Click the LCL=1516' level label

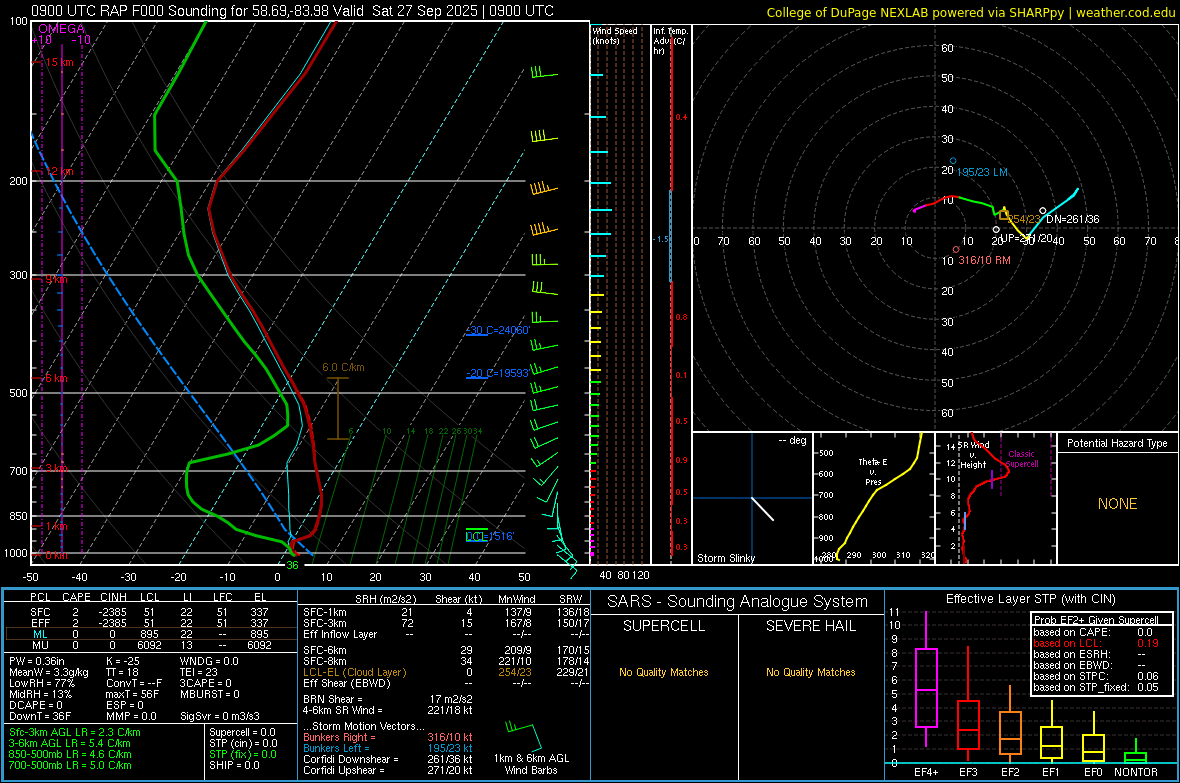pyautogui.click(x=489, y=536)
